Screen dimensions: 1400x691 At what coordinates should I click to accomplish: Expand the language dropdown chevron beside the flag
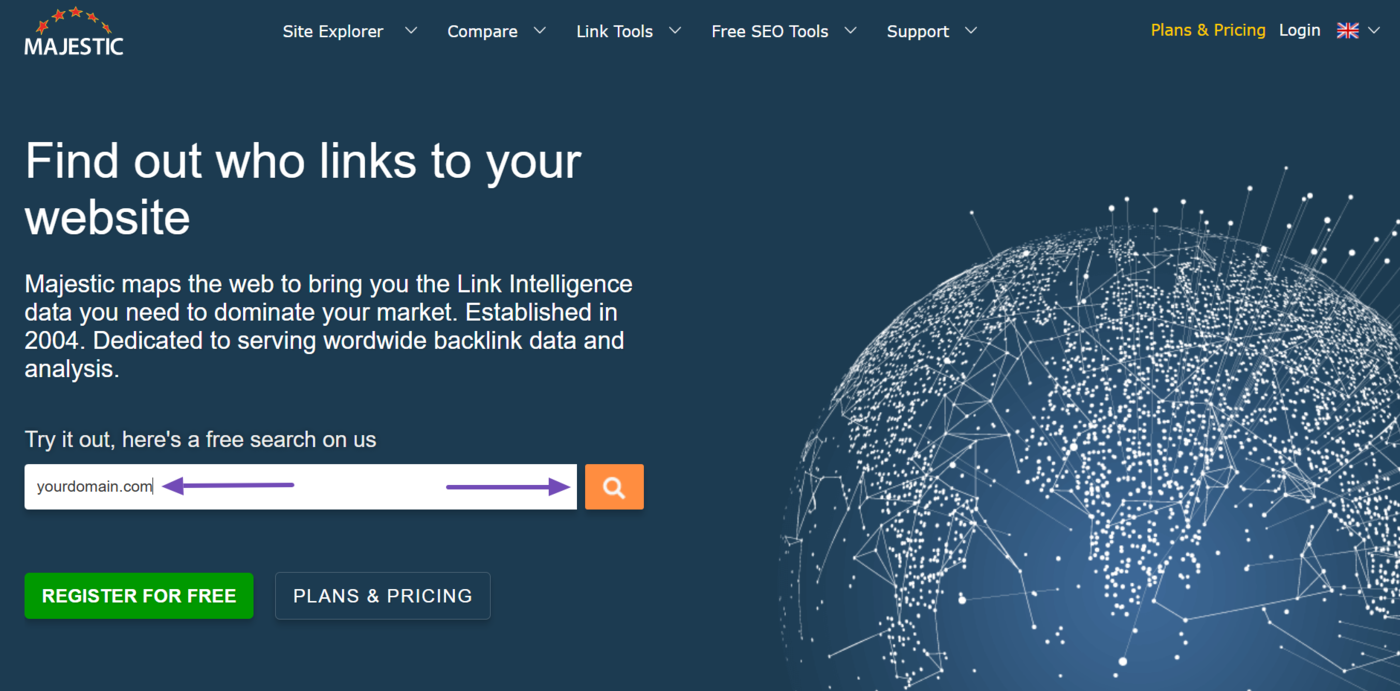[1374, 31]
